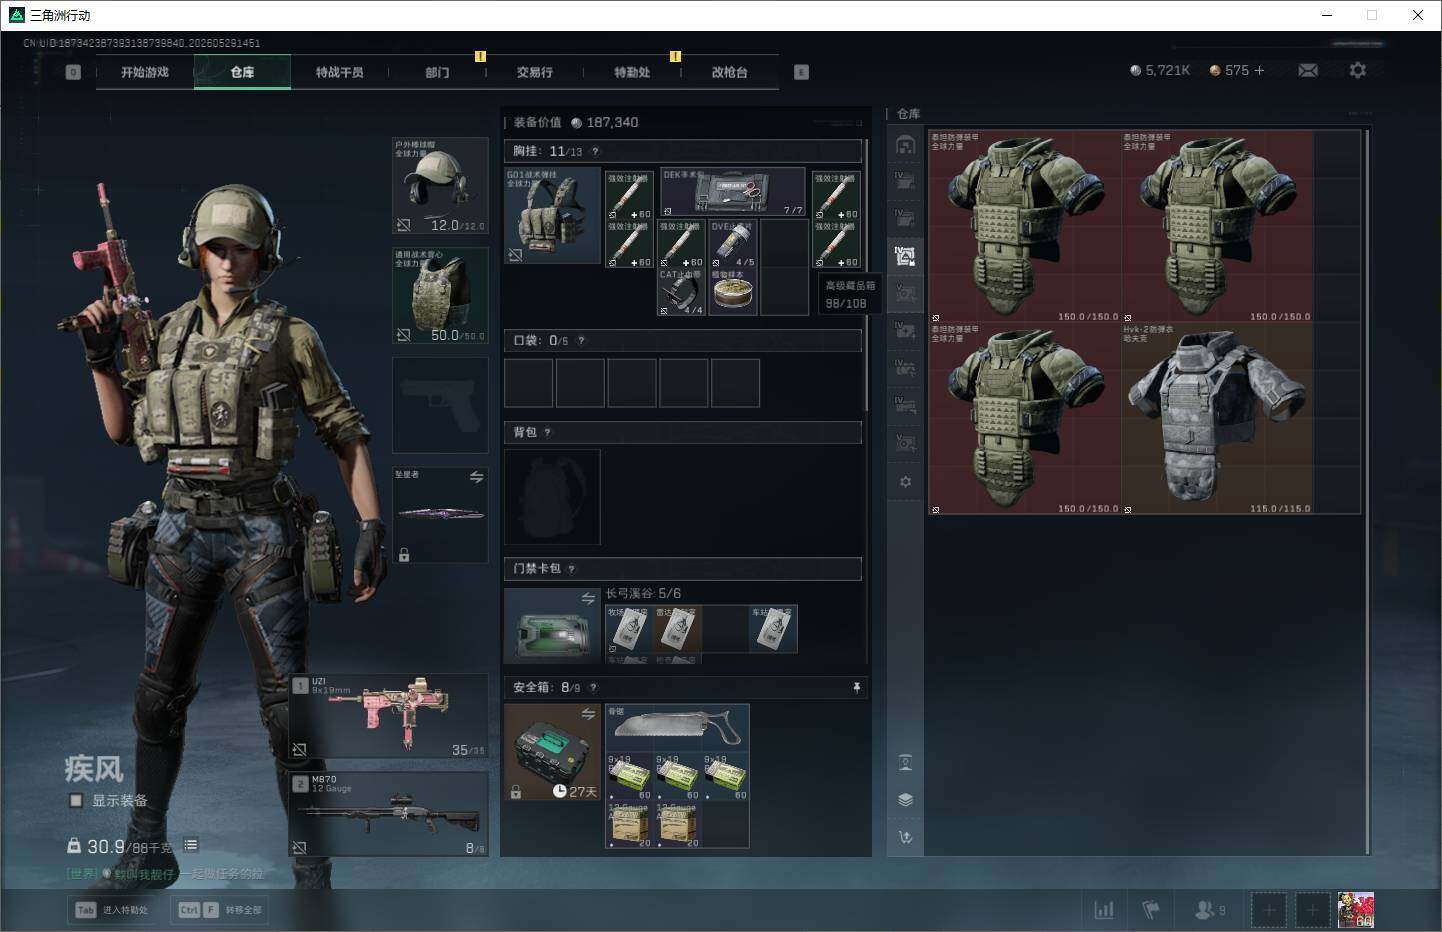The height and width of the screenshot is (932, 1442).
Task: Click the highlighted 高级藏品箱 container tab
Action: pyautogui.click(x=905, y=256)
